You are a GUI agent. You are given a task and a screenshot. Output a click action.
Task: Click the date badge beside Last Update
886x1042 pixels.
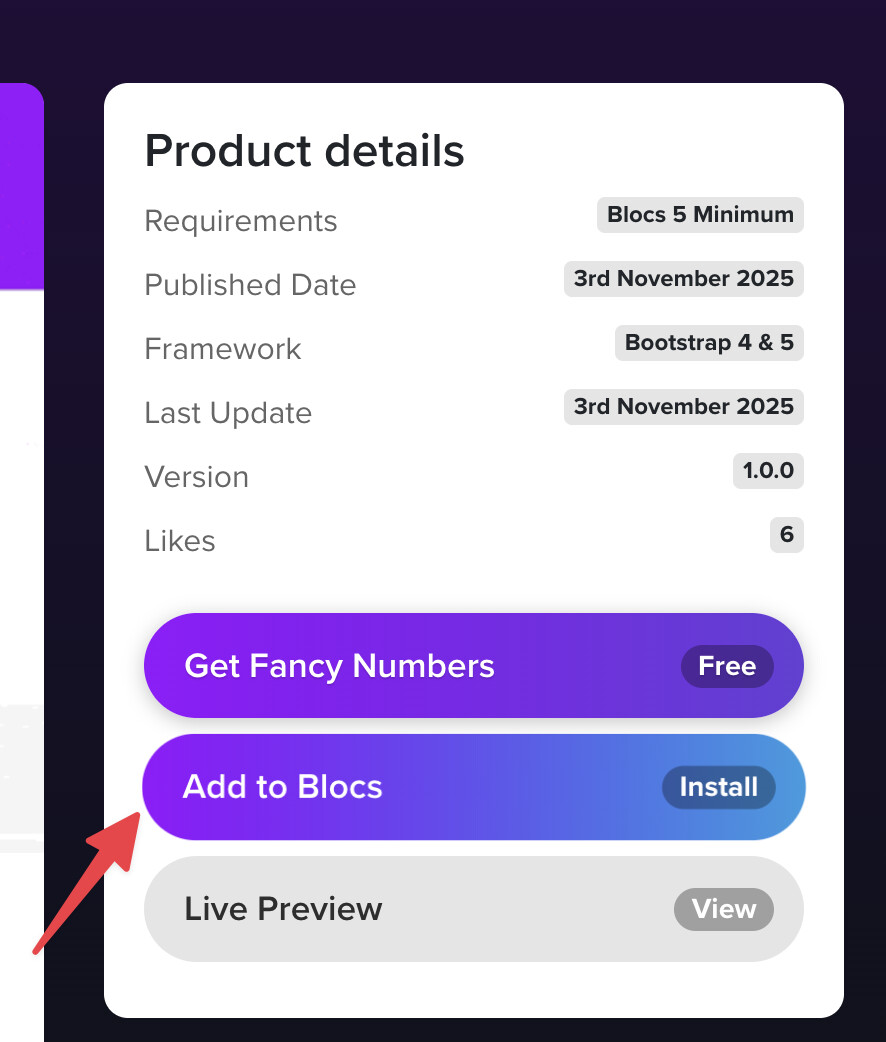(x=684, y=407)
